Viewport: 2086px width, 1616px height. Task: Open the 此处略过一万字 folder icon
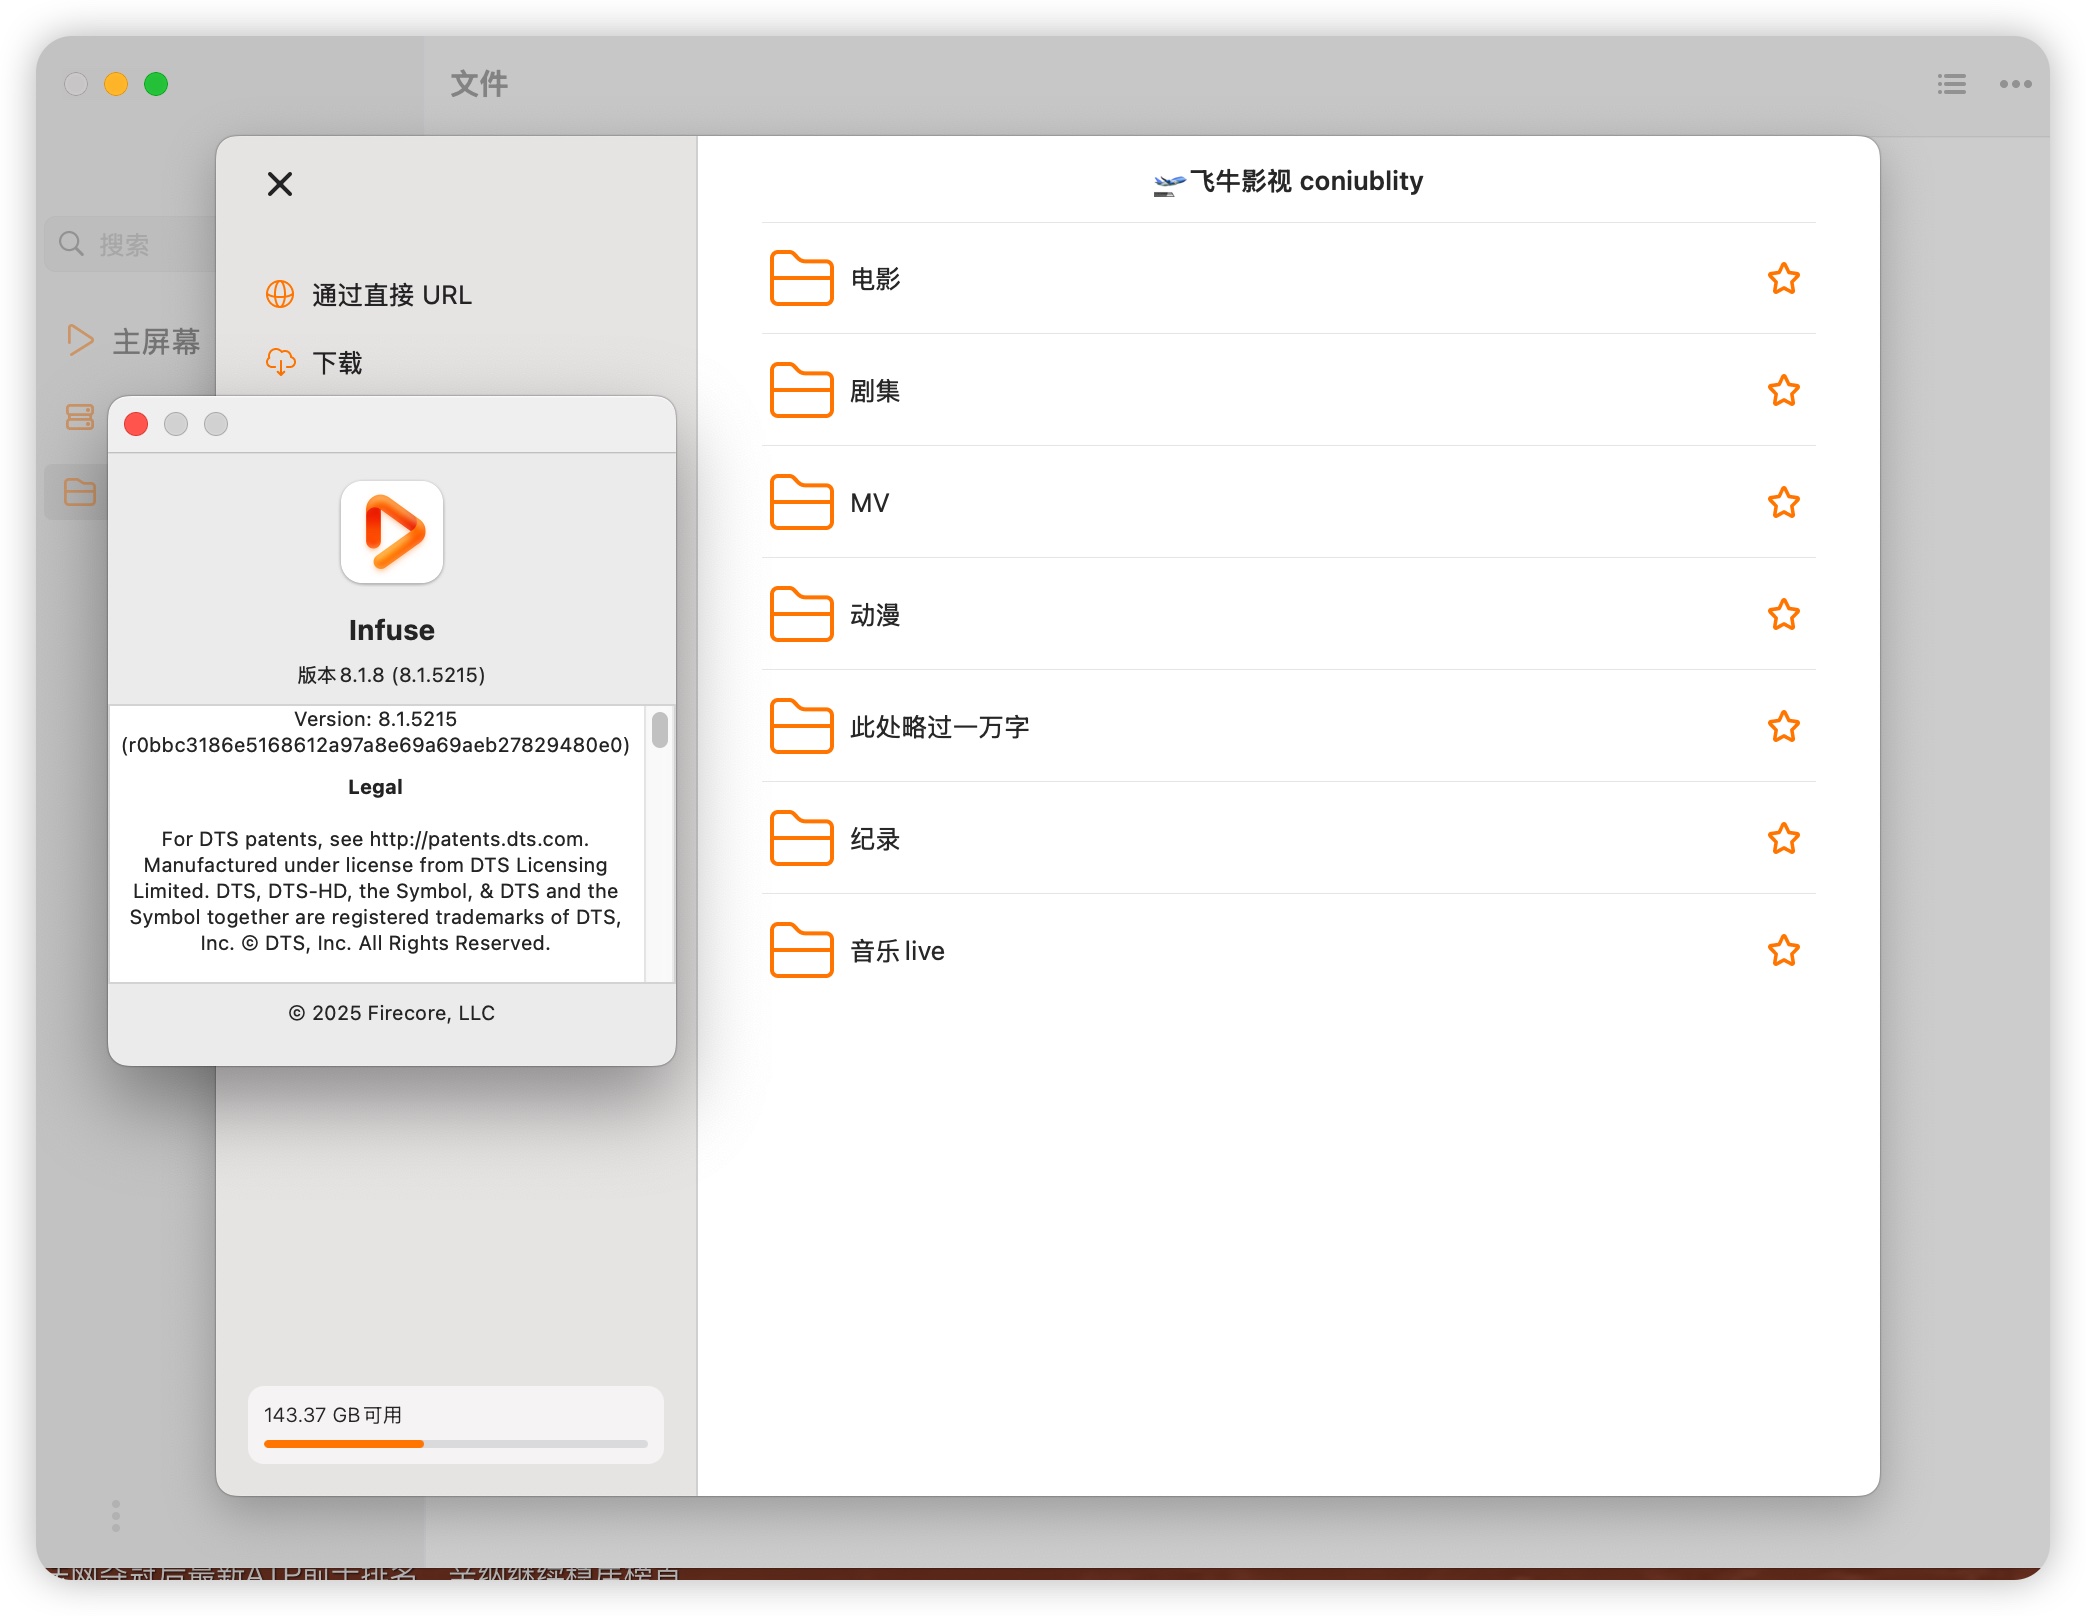click(x=801, y=726)
